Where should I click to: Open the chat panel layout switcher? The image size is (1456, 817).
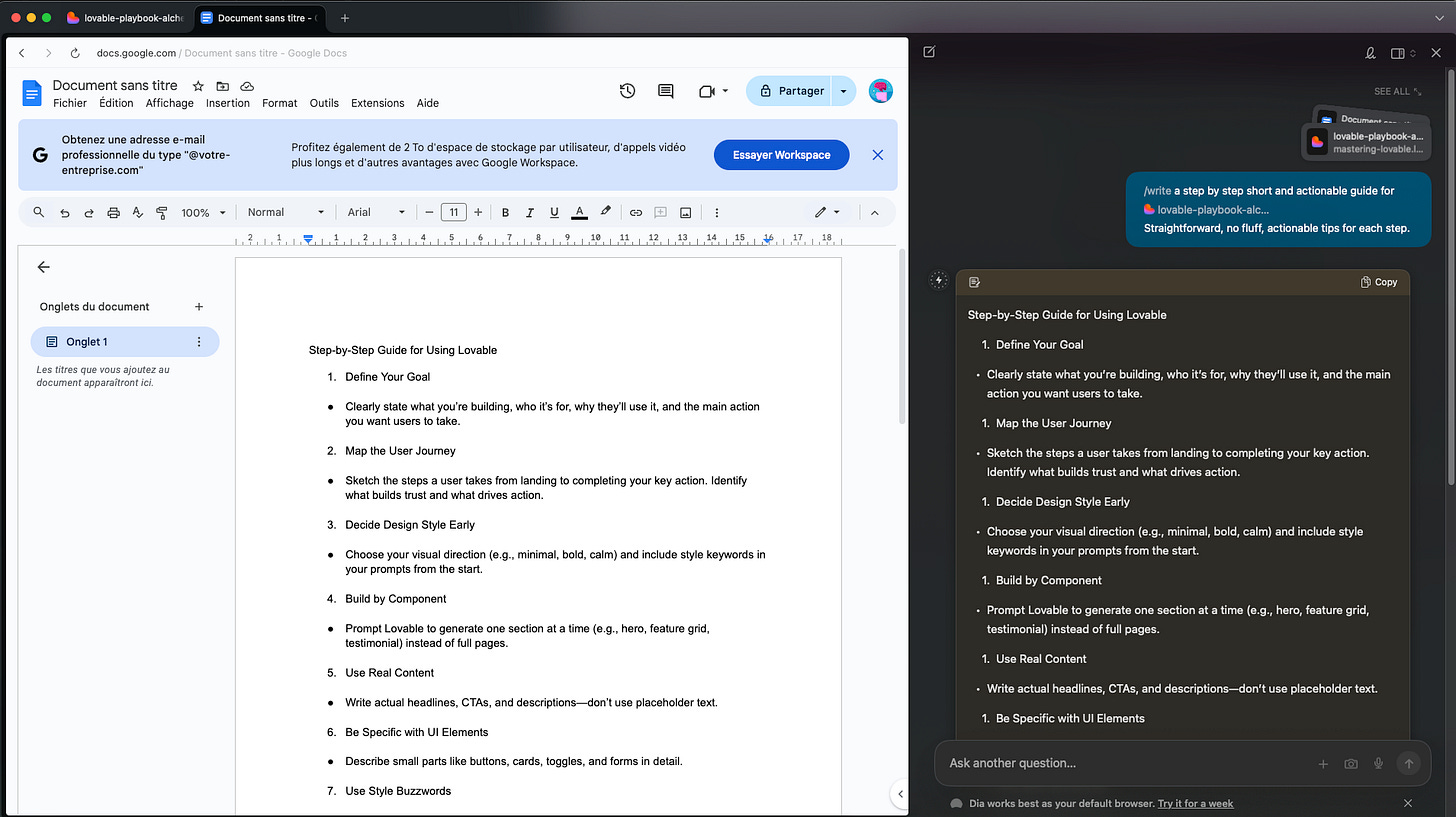(1403, 53)
